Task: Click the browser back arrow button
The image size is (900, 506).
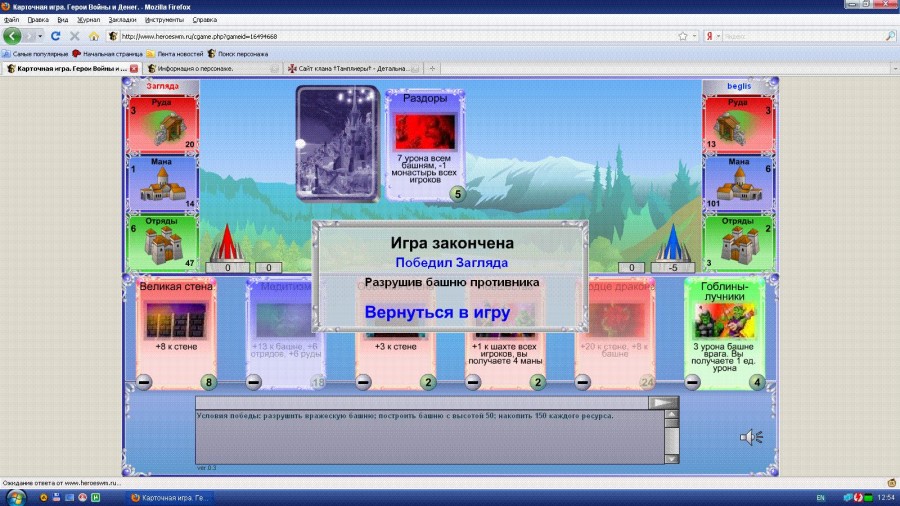Action: click(x=13, y=36)
